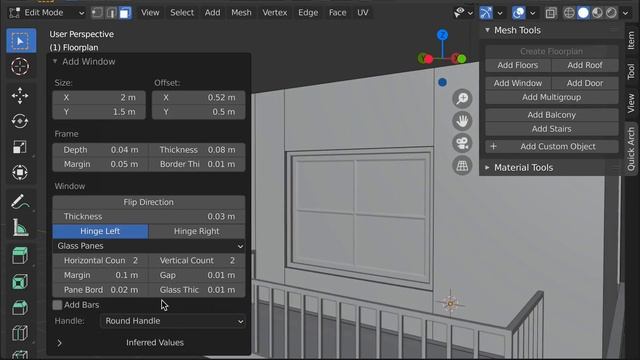The image size is (640, 360).
Task: Click the Add Roof button
Action: [585, 65]
